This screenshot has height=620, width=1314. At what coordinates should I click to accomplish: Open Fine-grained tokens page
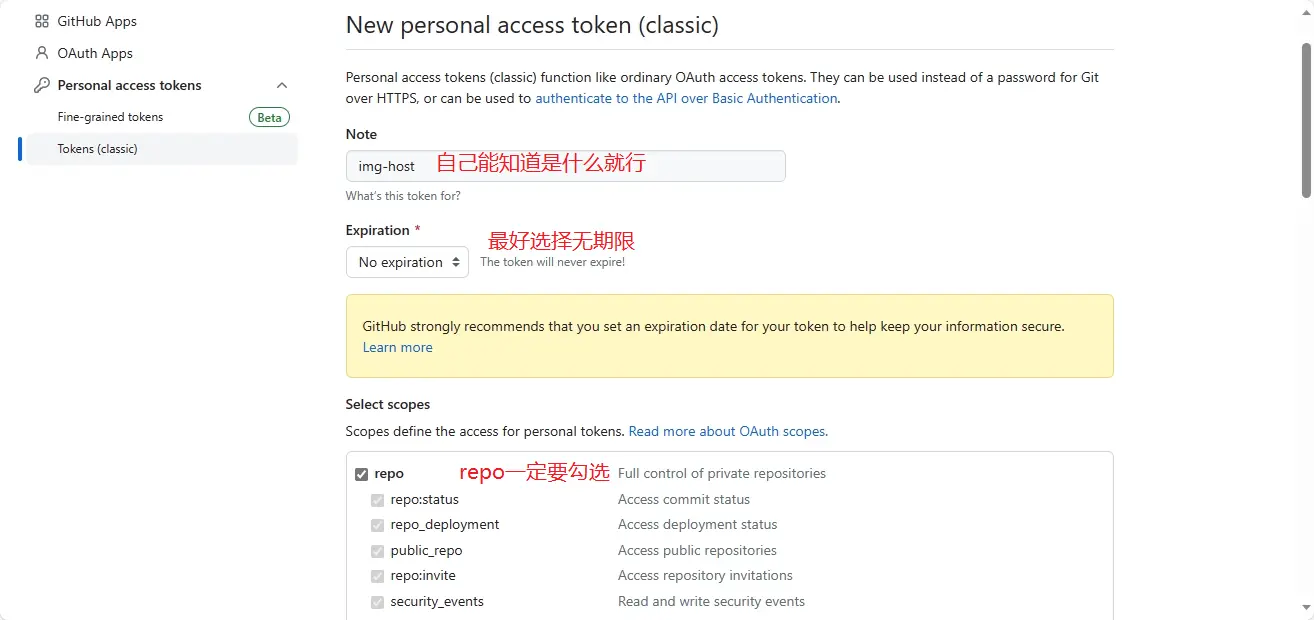click(x=110, y=117)
